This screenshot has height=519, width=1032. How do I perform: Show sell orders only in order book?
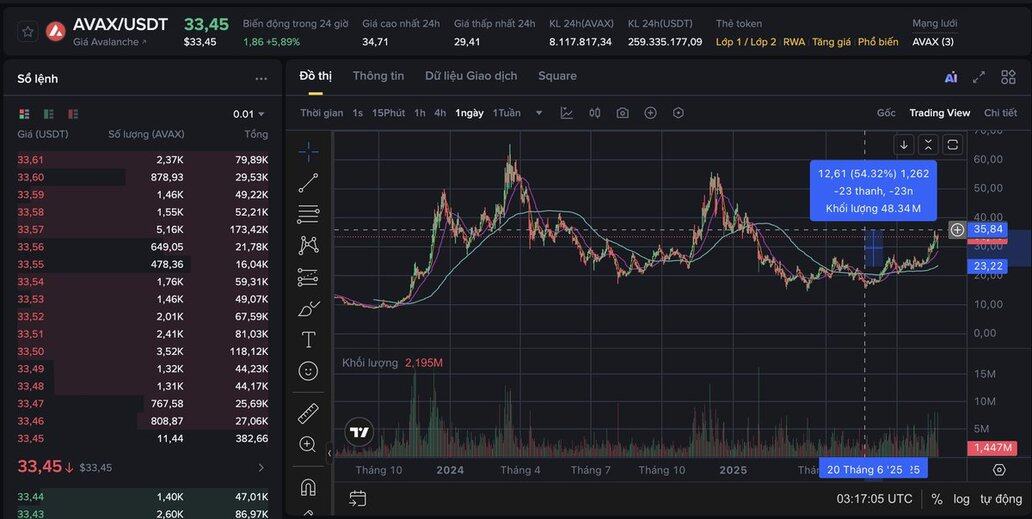pos(73,114)
